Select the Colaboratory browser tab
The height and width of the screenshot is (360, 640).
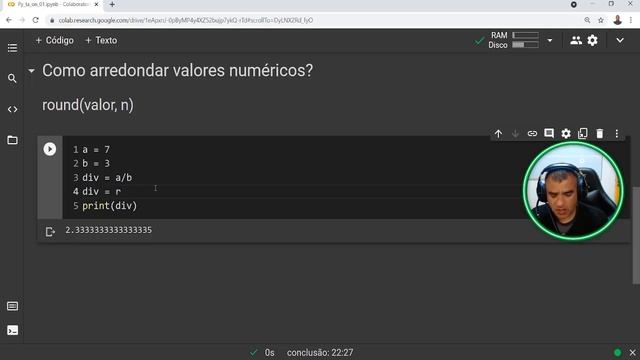pyautogui.click(x=51, y=4)
